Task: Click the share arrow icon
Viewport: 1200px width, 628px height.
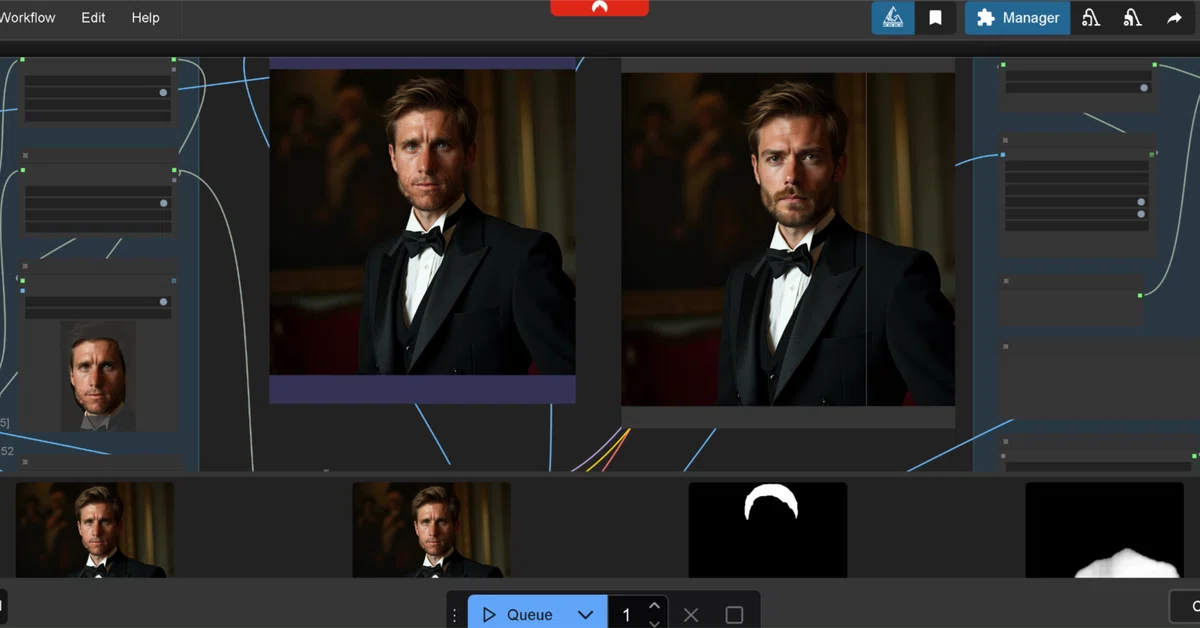Action: point(1174,18)
